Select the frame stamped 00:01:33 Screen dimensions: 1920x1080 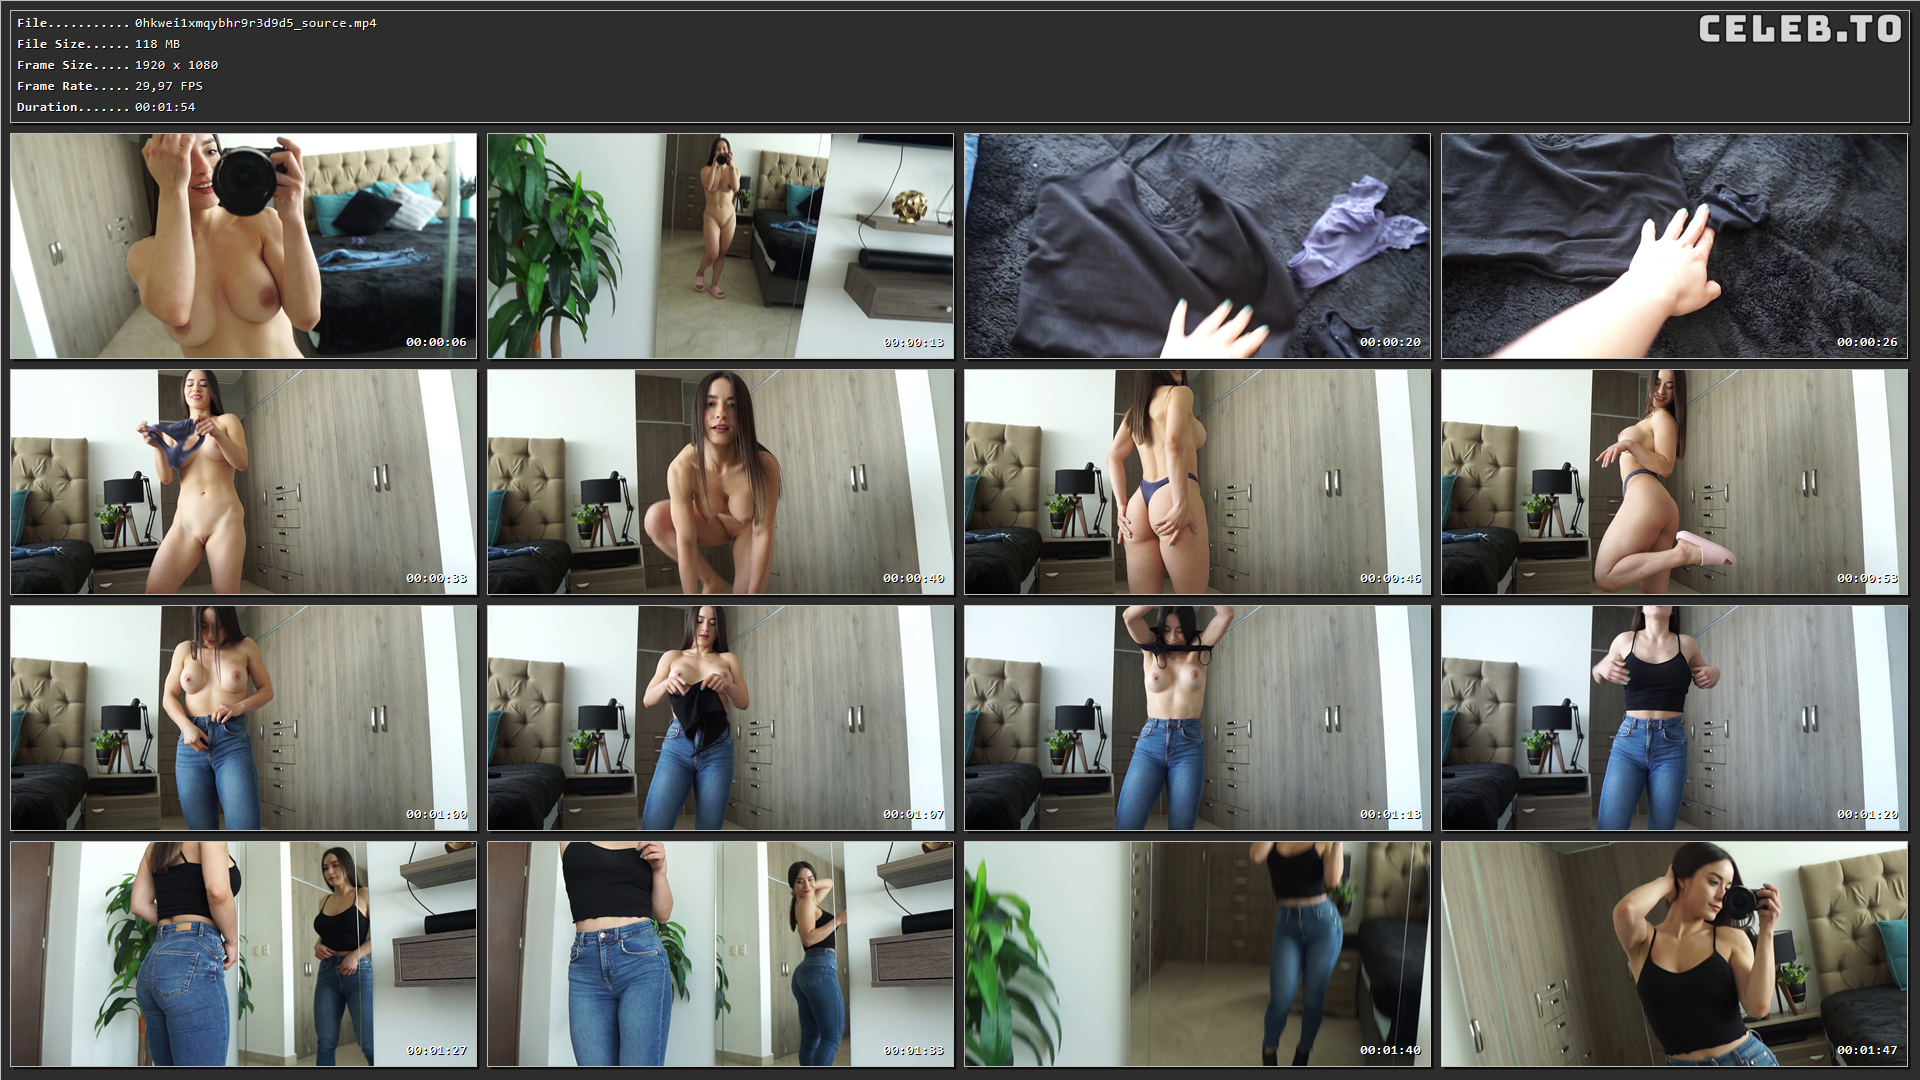point(720,954)
